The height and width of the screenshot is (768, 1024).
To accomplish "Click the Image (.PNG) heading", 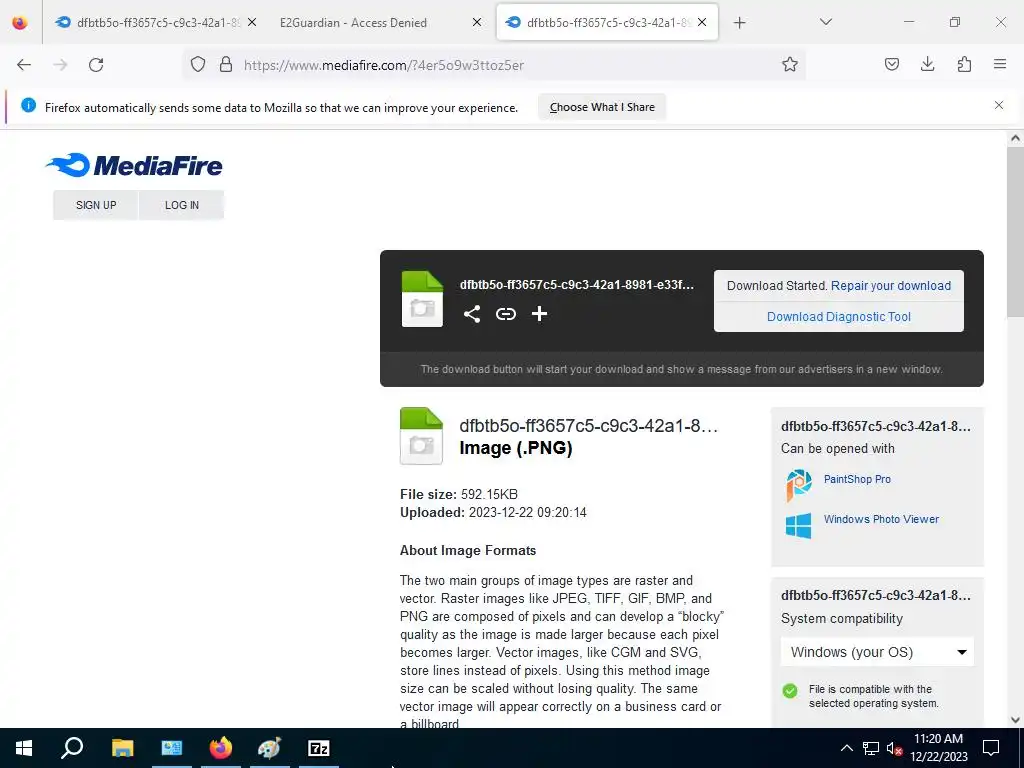I will [x=516, y=448].
